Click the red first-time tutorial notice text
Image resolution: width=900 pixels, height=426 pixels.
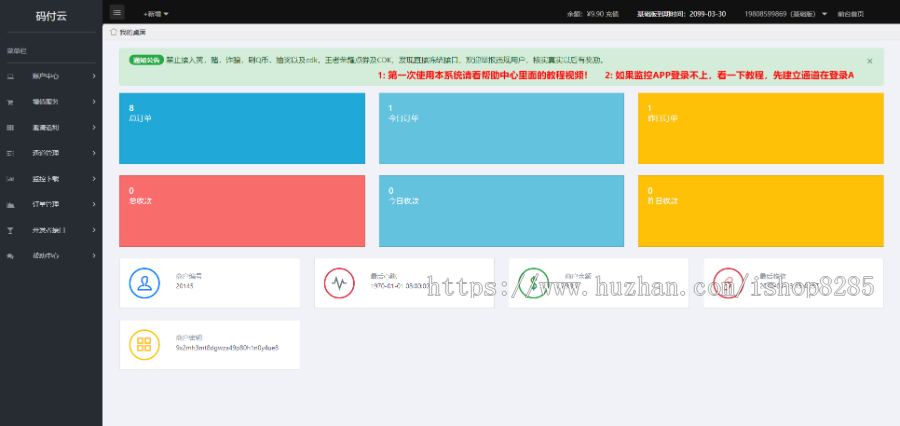point(483,75)
